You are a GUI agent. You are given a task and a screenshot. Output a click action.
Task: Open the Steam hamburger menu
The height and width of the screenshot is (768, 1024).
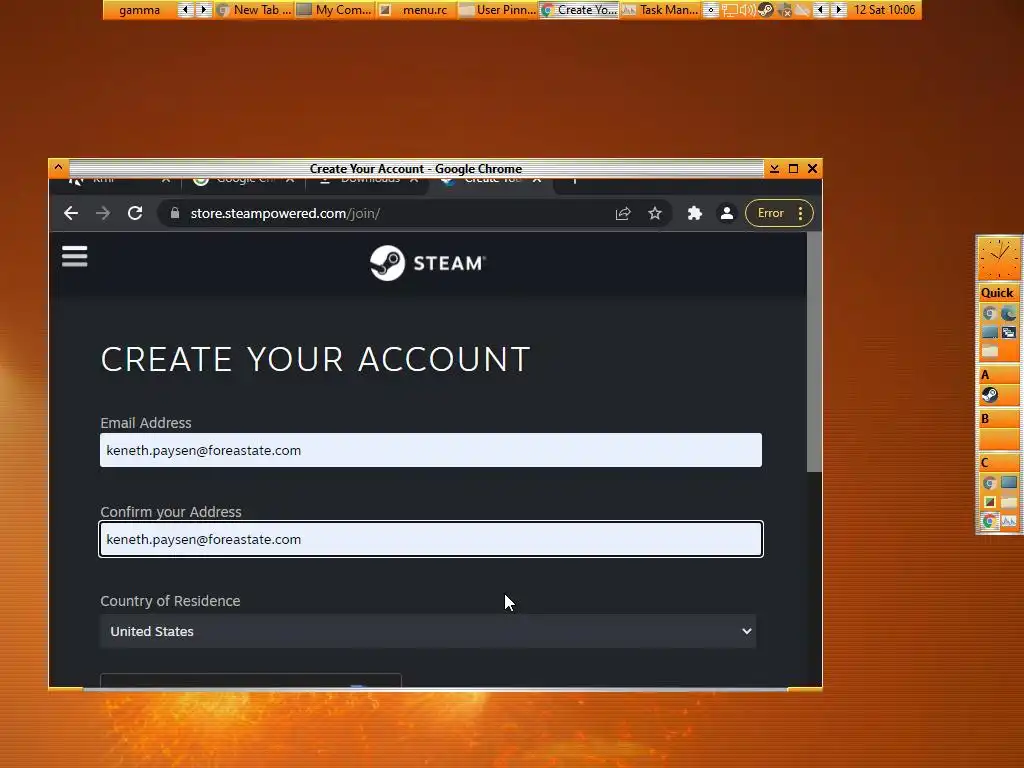(x=74, y=256)
